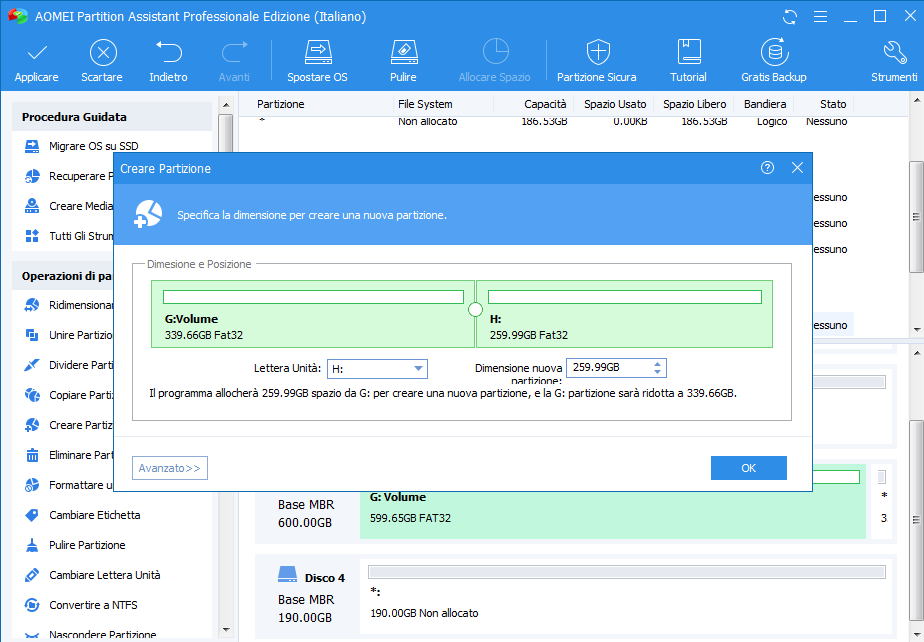Select Migrare OS su SSD
The width and height of the screenshot is (924, 642).
coord(93,146)
